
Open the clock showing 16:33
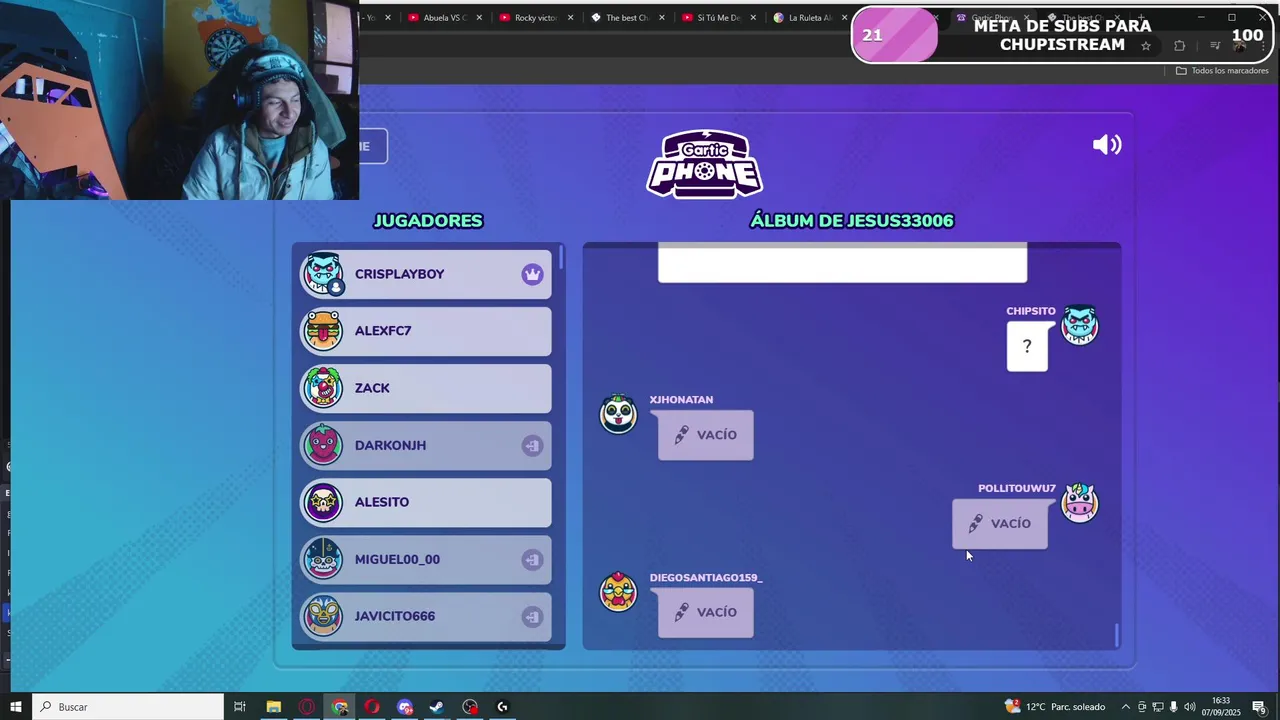[1221, 707]
